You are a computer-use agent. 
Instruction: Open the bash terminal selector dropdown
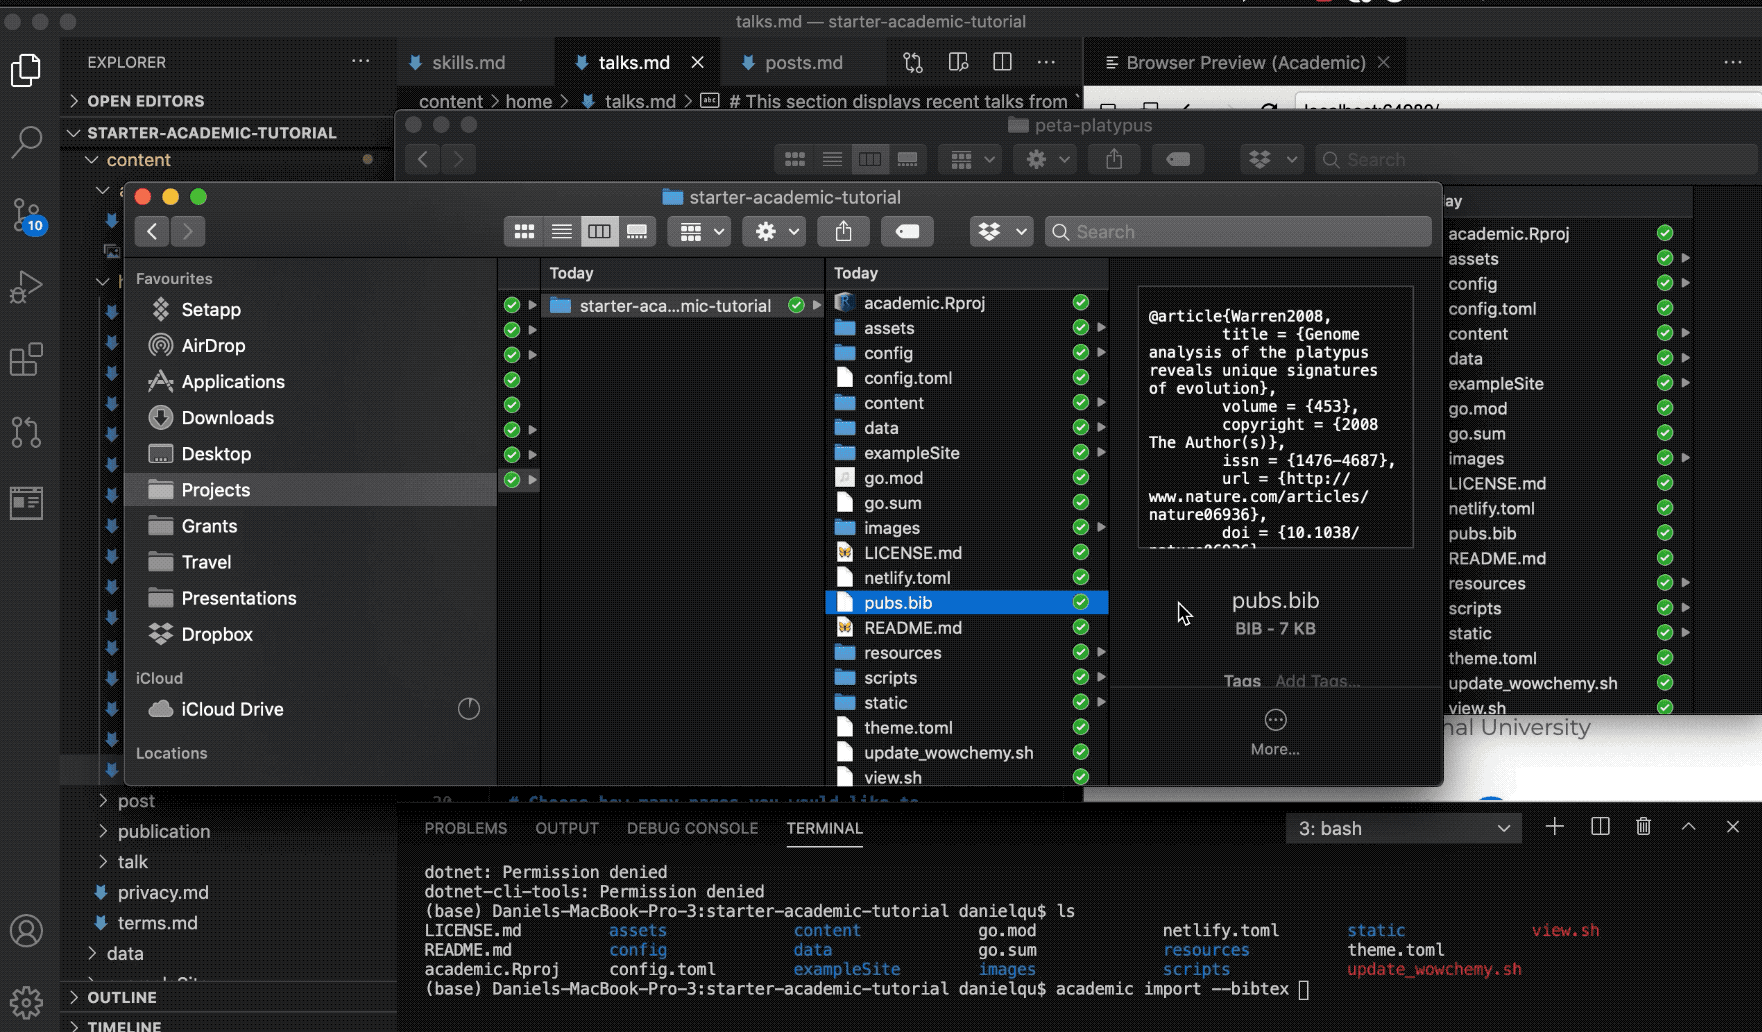pos(1403,828)
